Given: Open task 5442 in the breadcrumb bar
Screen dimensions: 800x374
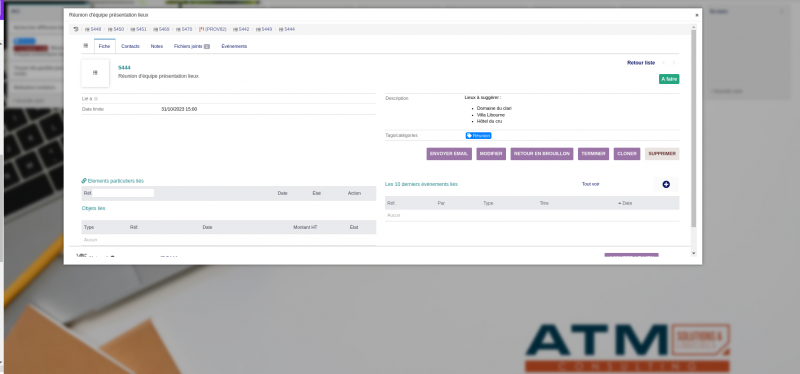Looking at the screenshot, I should [x=241, y=30].
